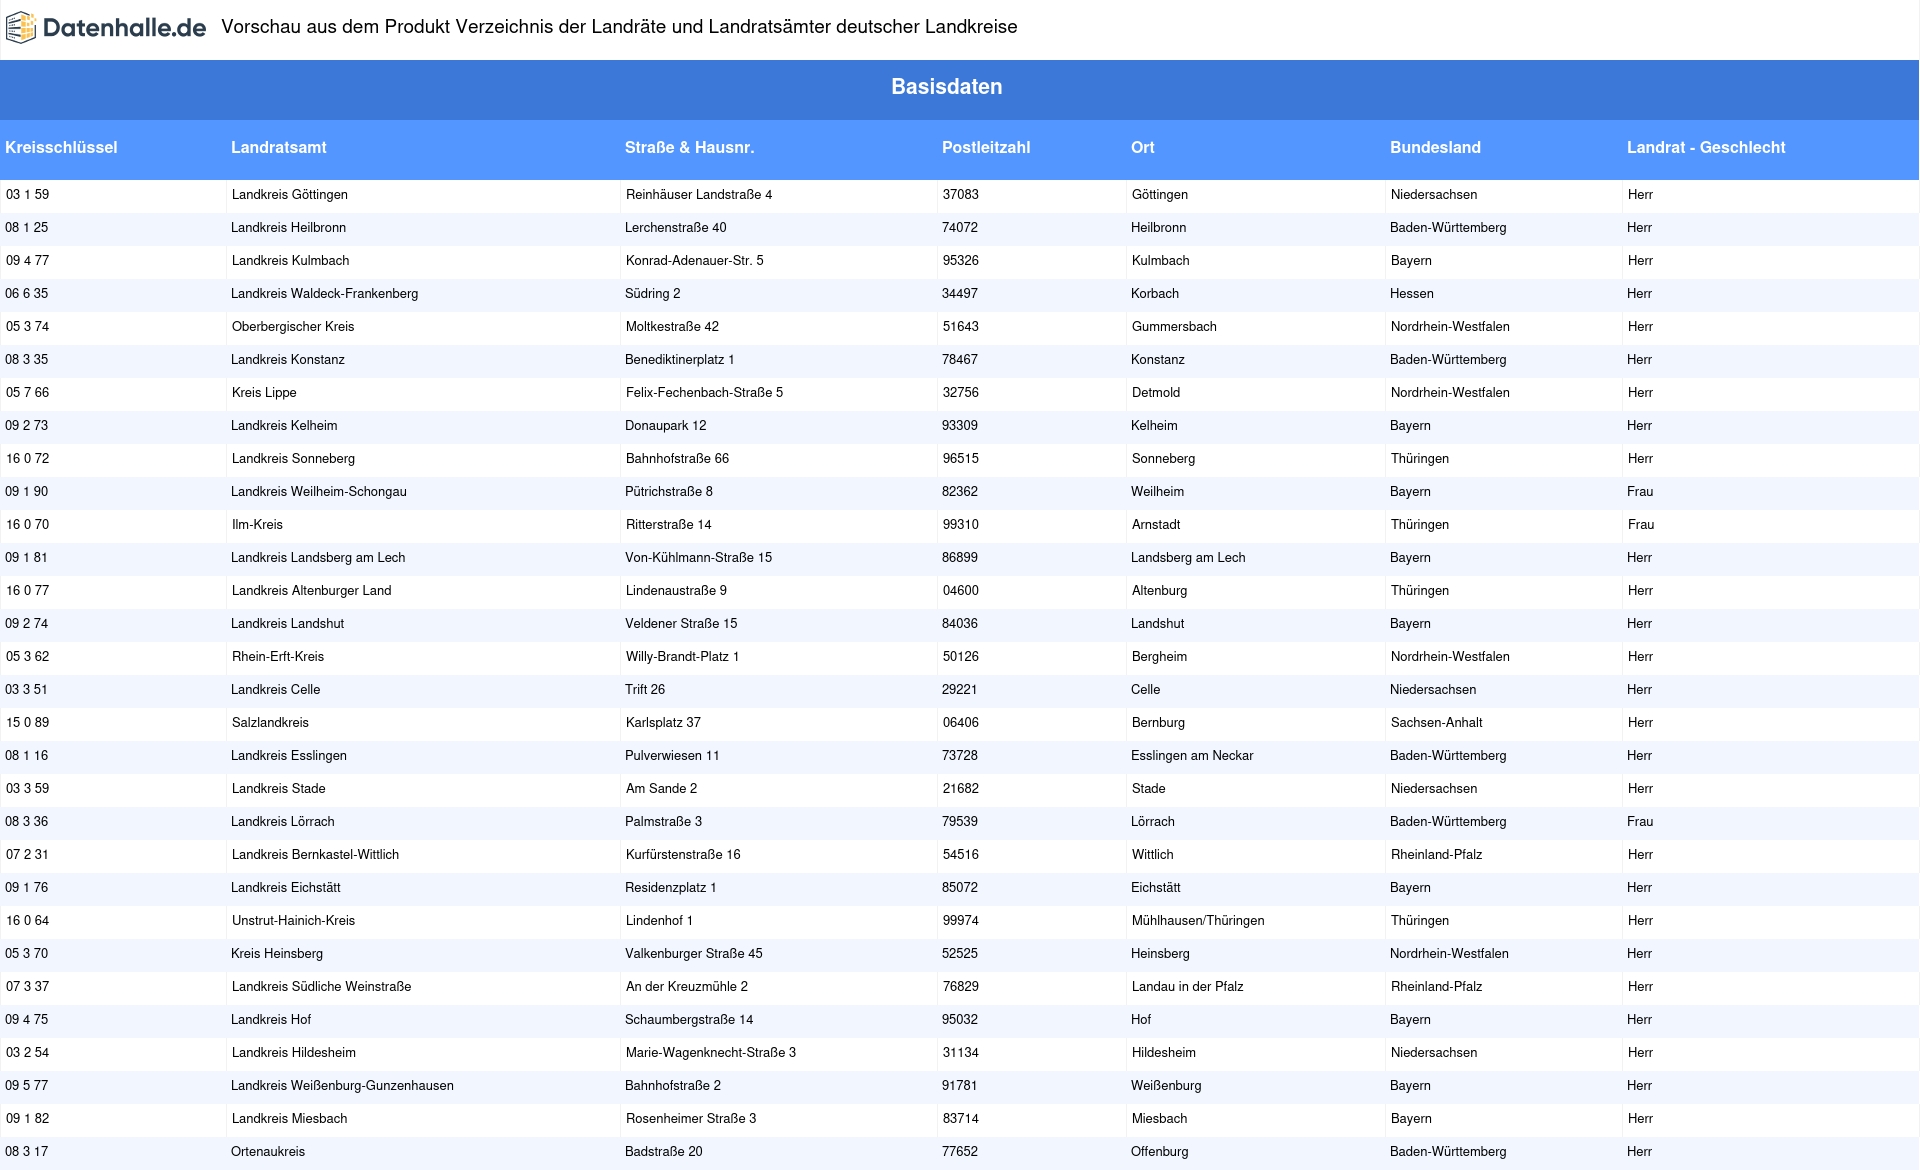
Task: Click the Straße & Hausnr. column header
Action: tap(689, 147)
